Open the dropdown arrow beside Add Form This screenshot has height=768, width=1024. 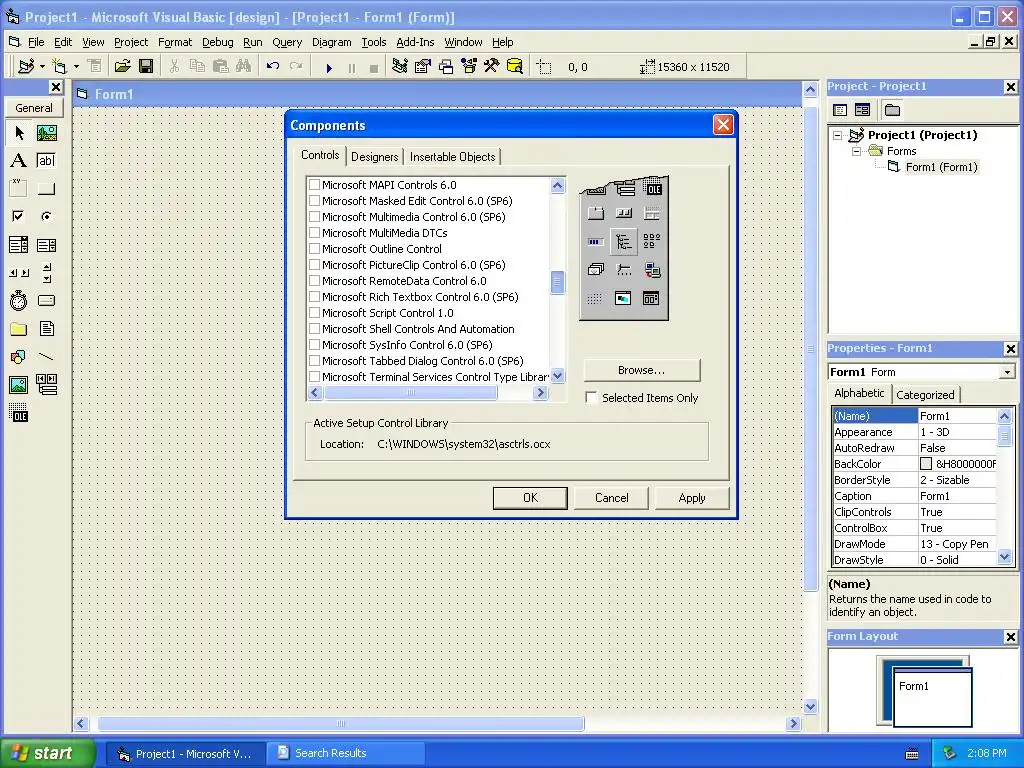[x=76, y=67]
